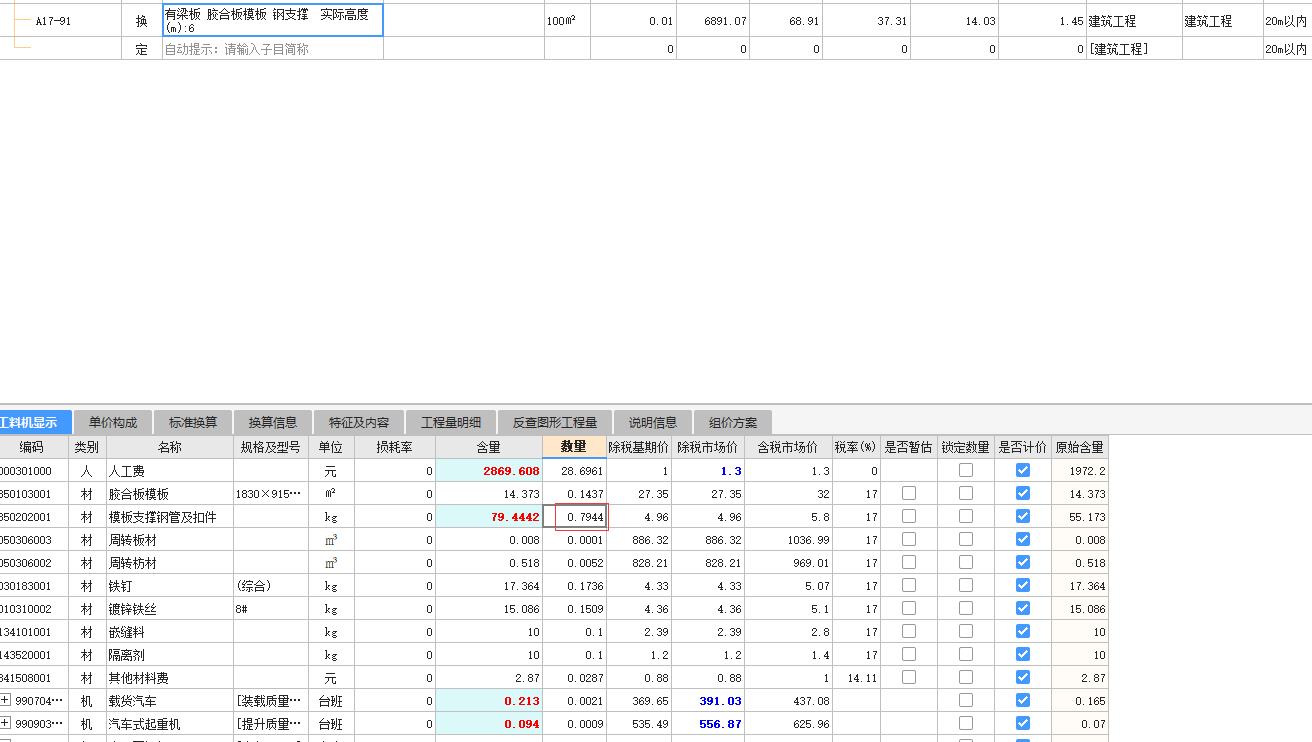Image resolution: width=1312 pixels, height=742 pixels.
Task: Click the 损耗率 column header
Action: coord(395,447)
